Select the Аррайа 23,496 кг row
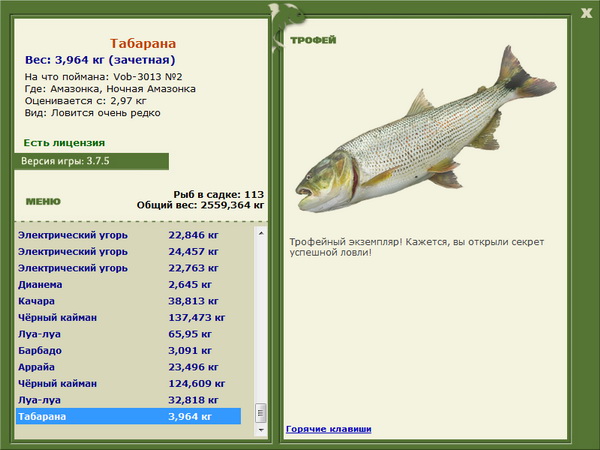The image size is (600, 450). 129,367
